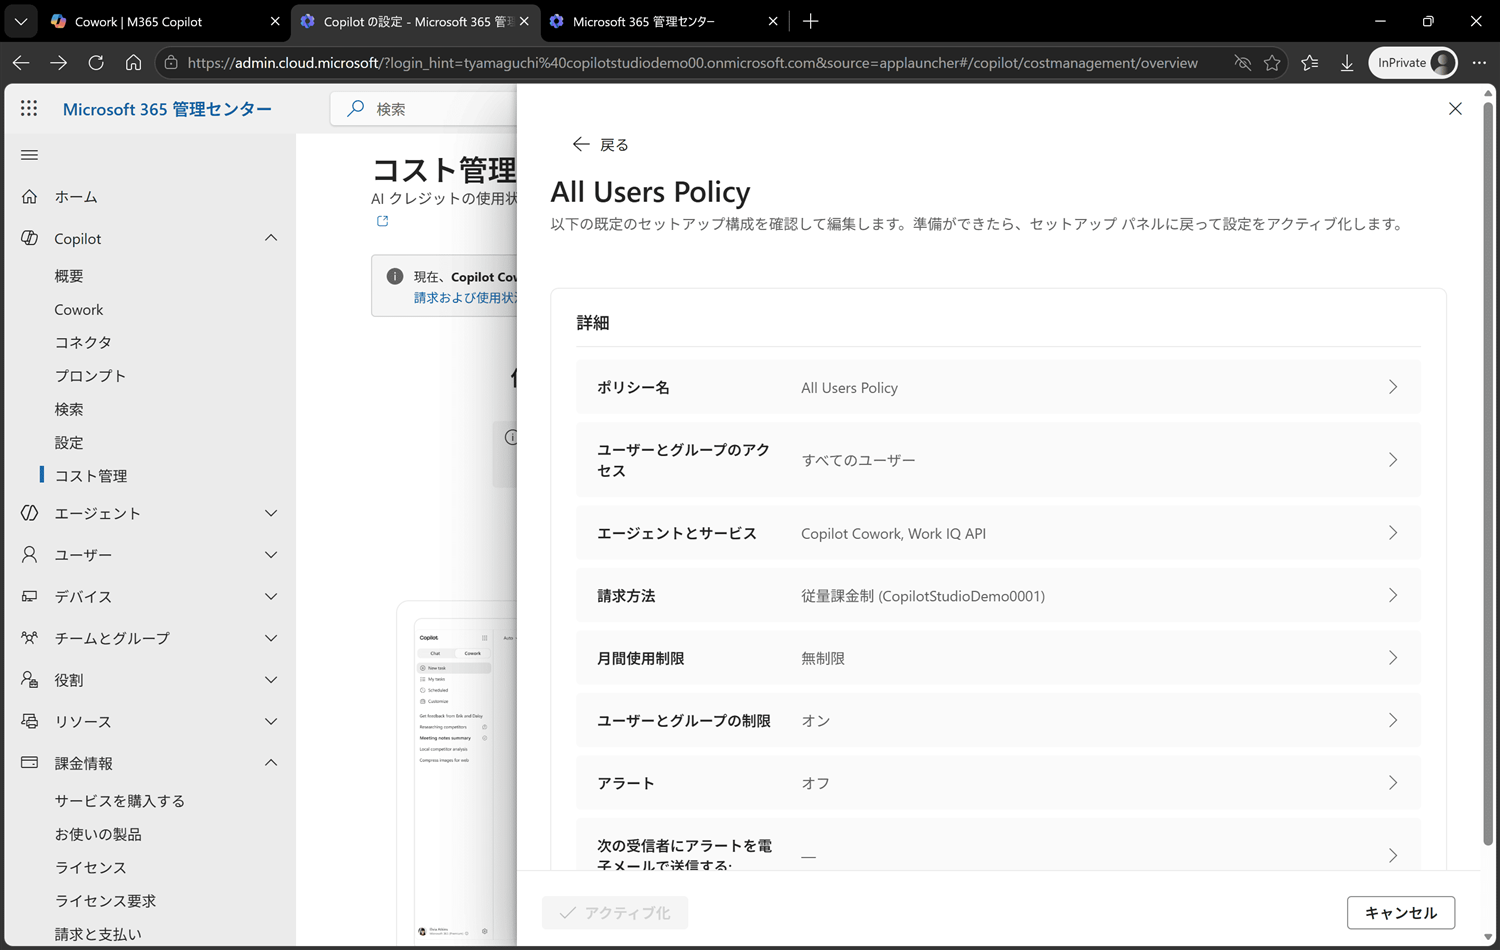
Task: Open a new browser tab
Action: (x=811, y=21)
